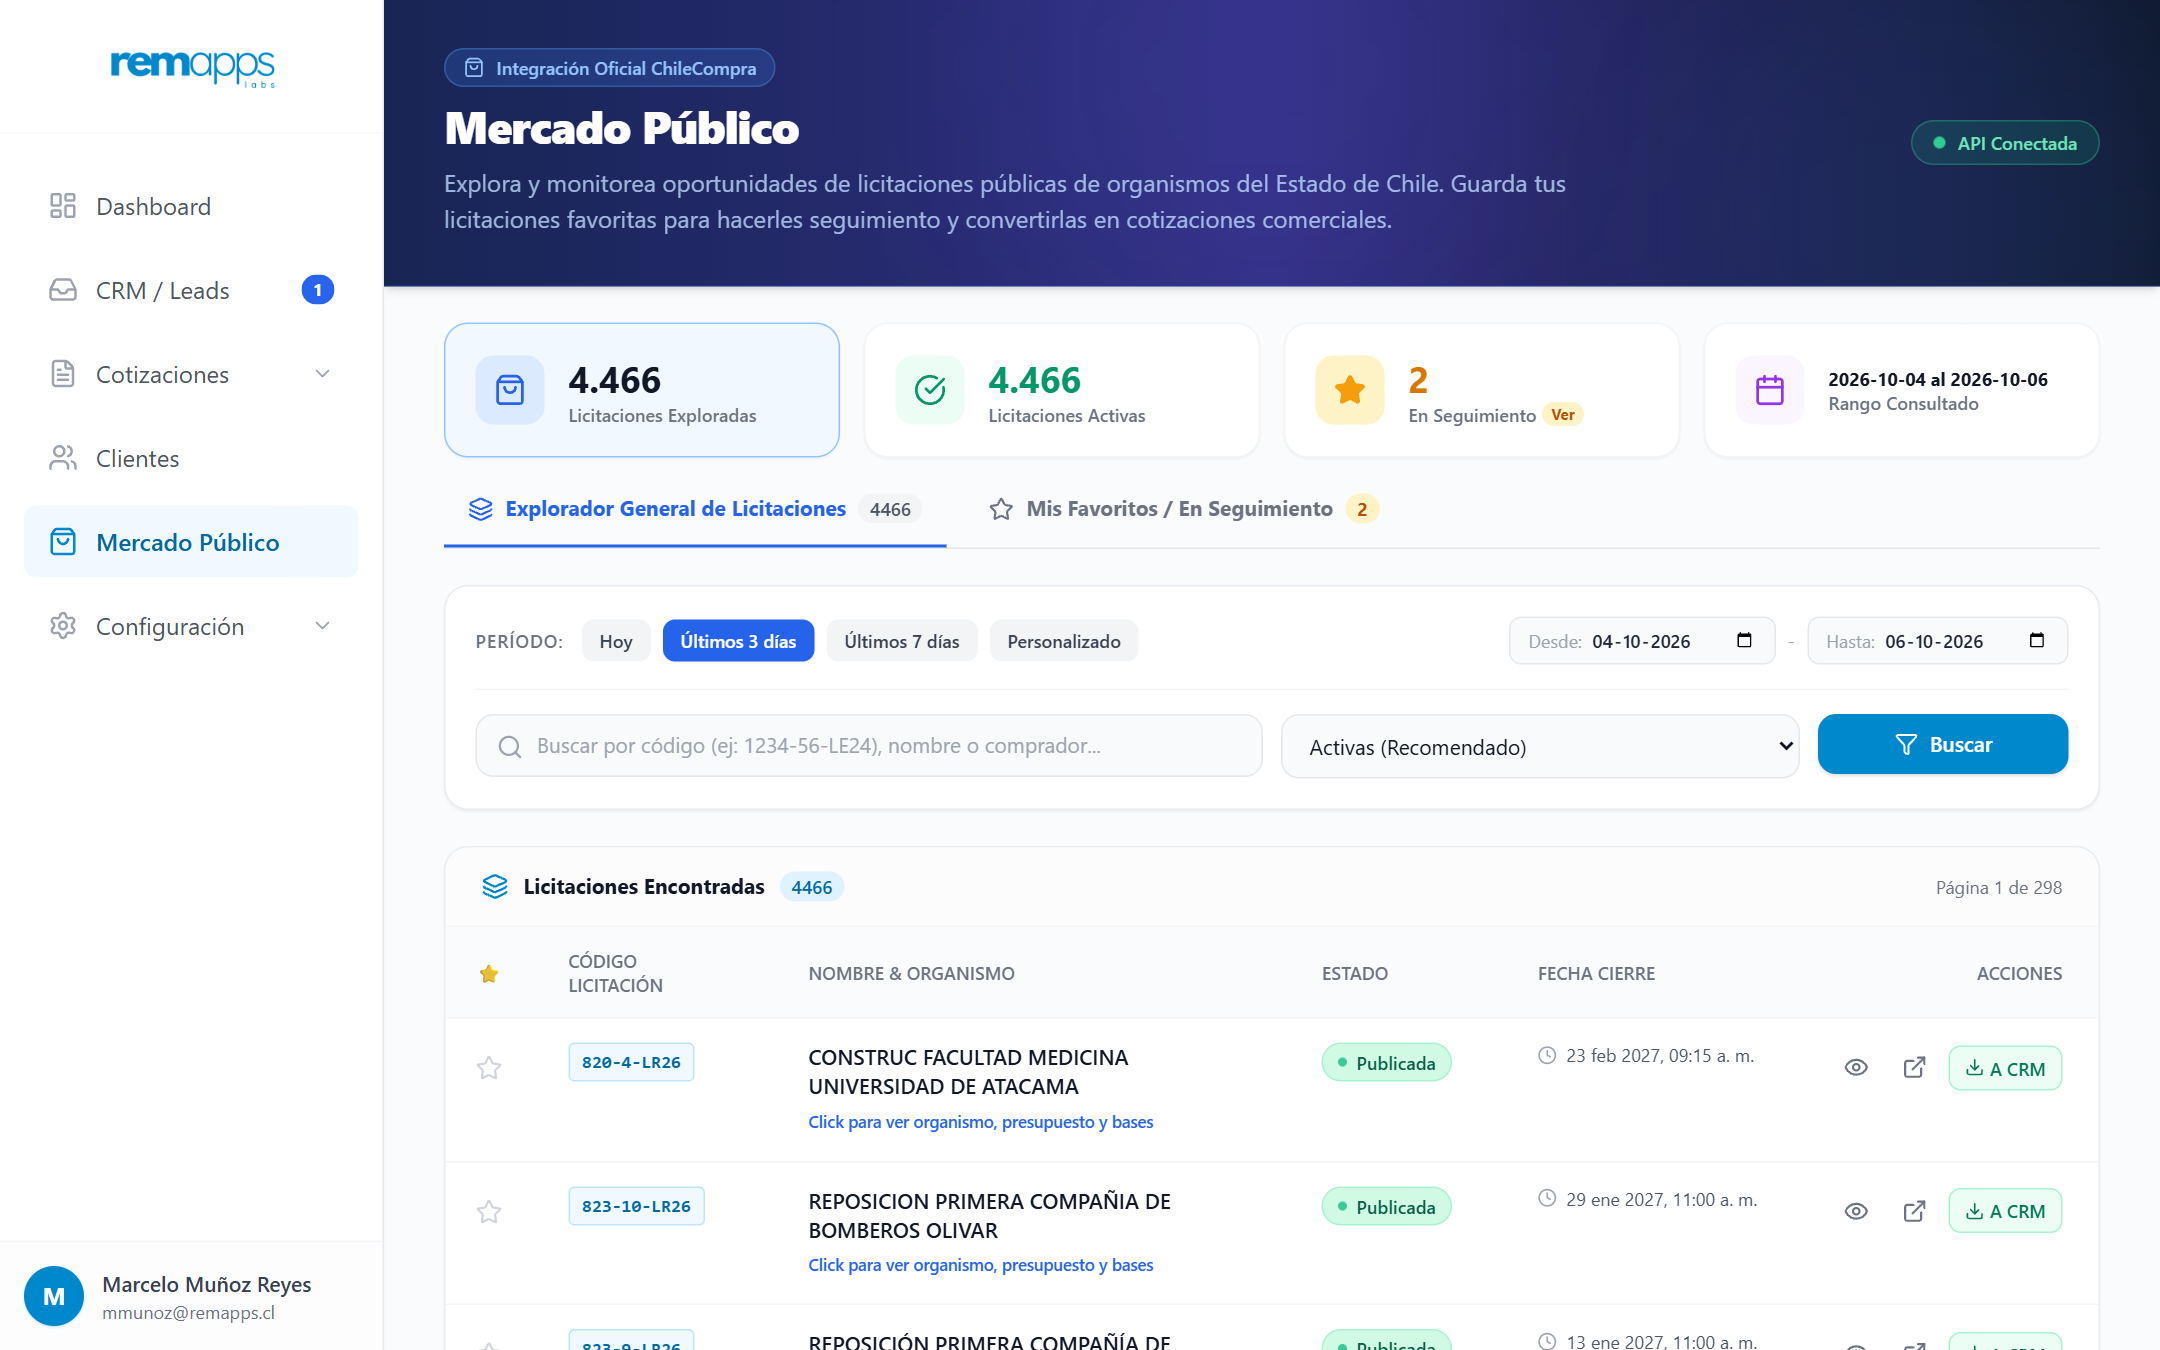Favorite licitación 820-4-LR26 with star
2160x1350 pixels.
pos(489,1068)
